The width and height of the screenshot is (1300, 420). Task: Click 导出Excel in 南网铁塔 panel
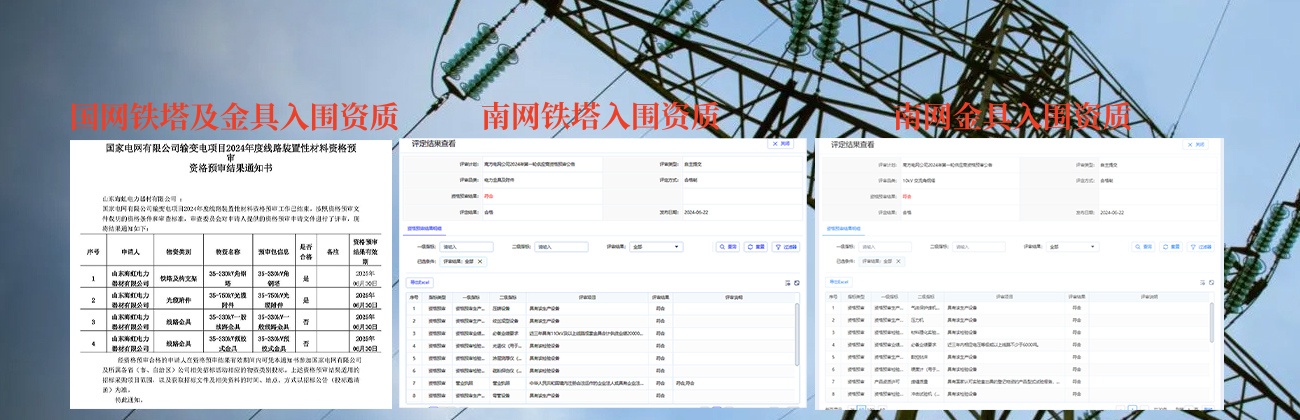(421, 283)
